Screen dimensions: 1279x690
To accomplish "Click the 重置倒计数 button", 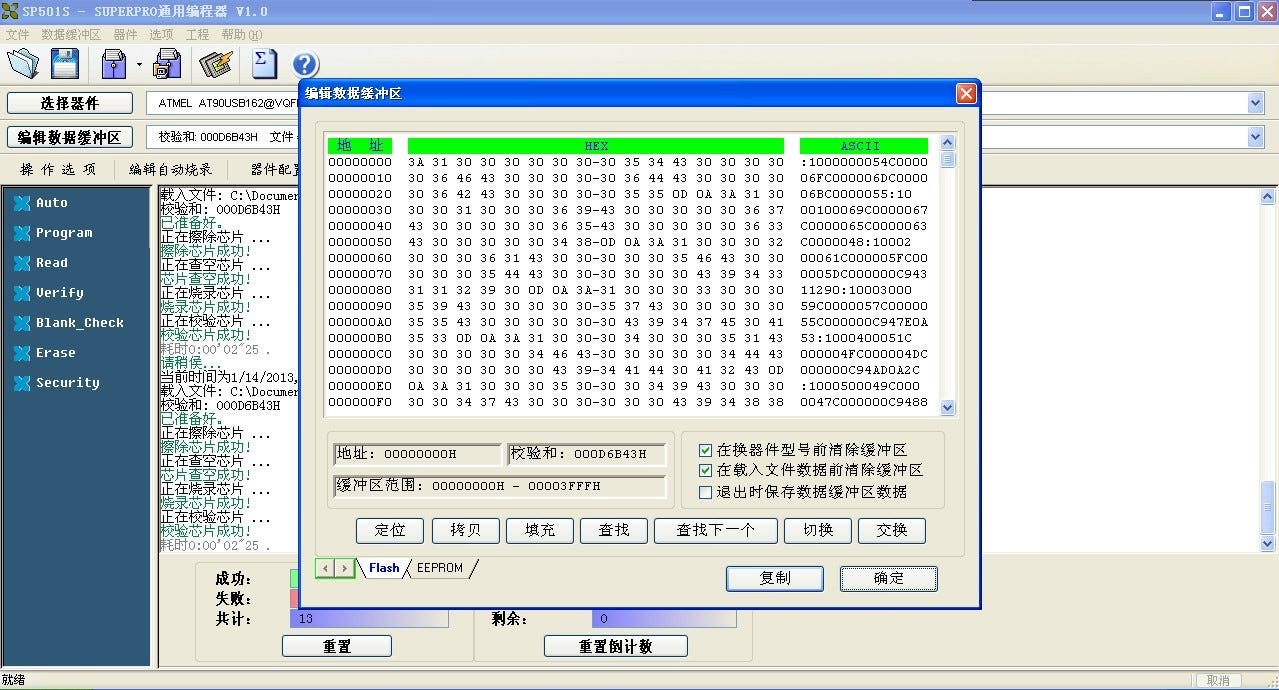I will point(616,646).
